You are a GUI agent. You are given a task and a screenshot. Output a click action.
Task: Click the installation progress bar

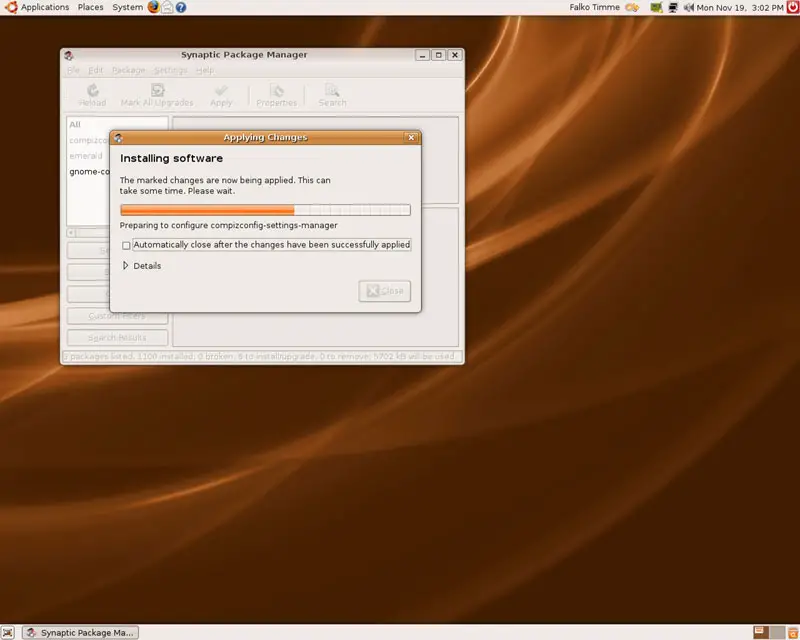click(x=265, y=210)
